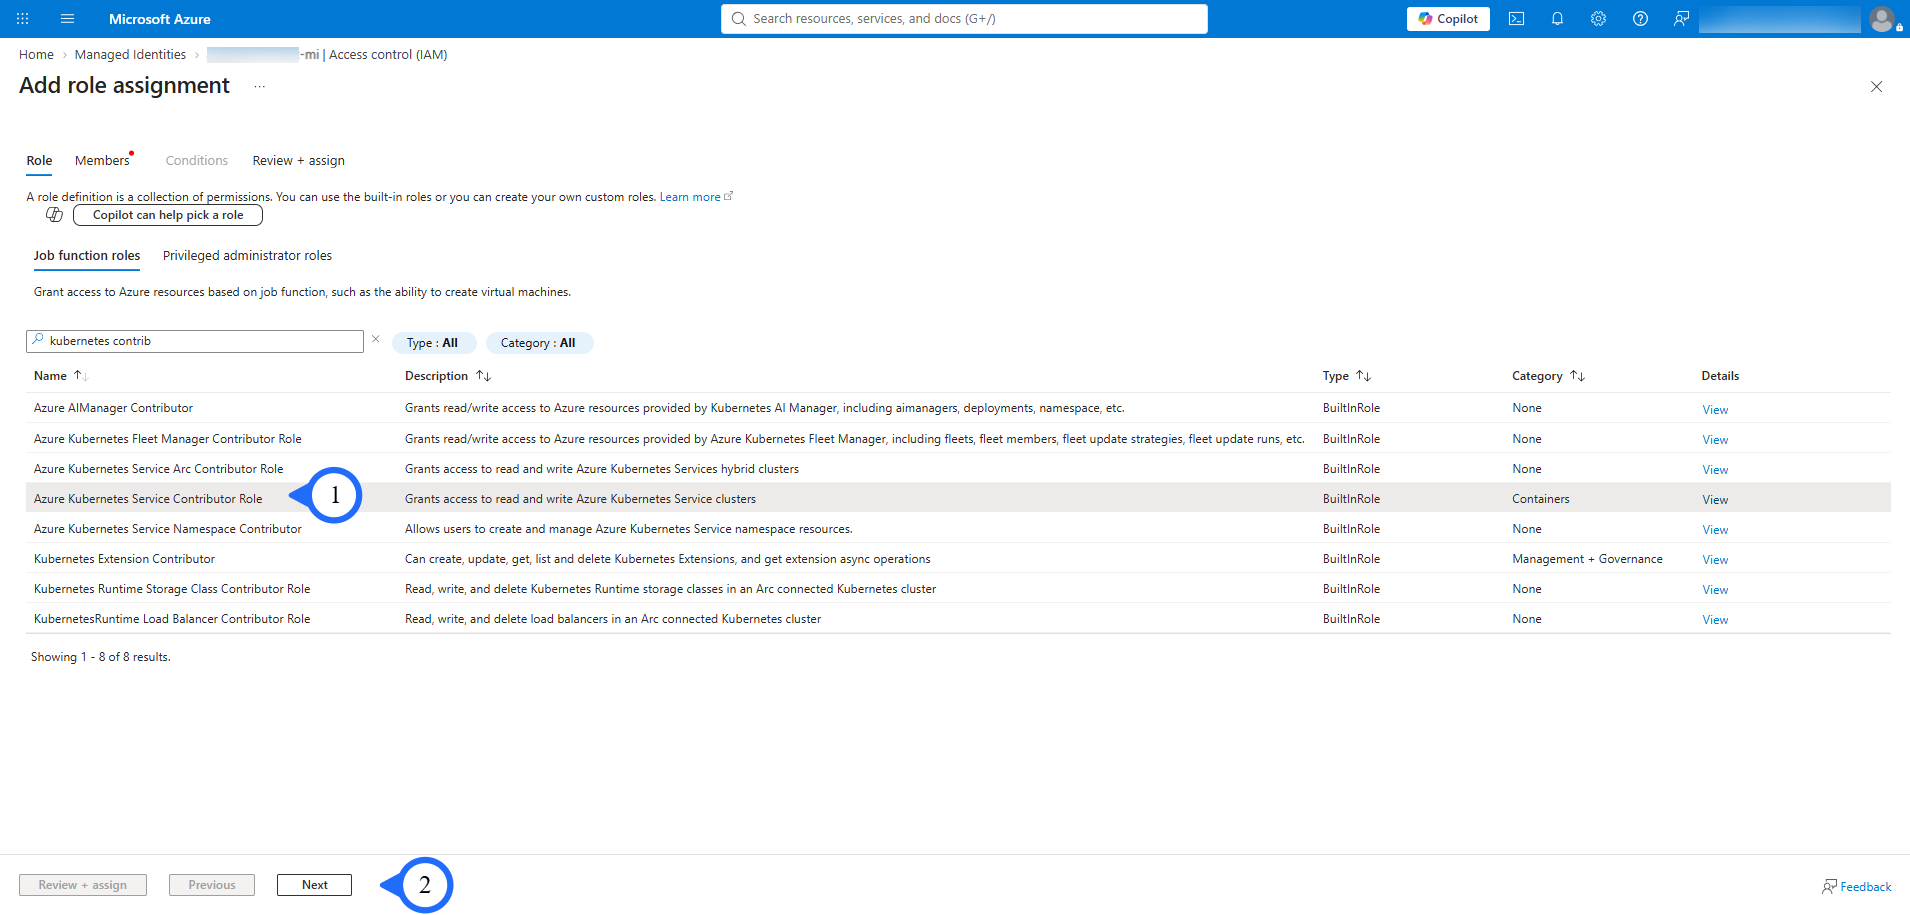Open the Help question mark icon
Viewport: 1910px width, 915px height.
coord(1640,19)
